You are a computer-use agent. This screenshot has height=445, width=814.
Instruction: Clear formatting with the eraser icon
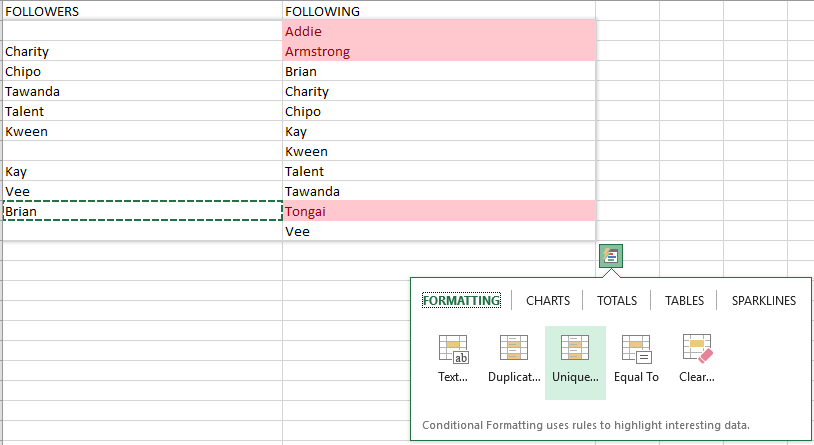pos(697,357)
